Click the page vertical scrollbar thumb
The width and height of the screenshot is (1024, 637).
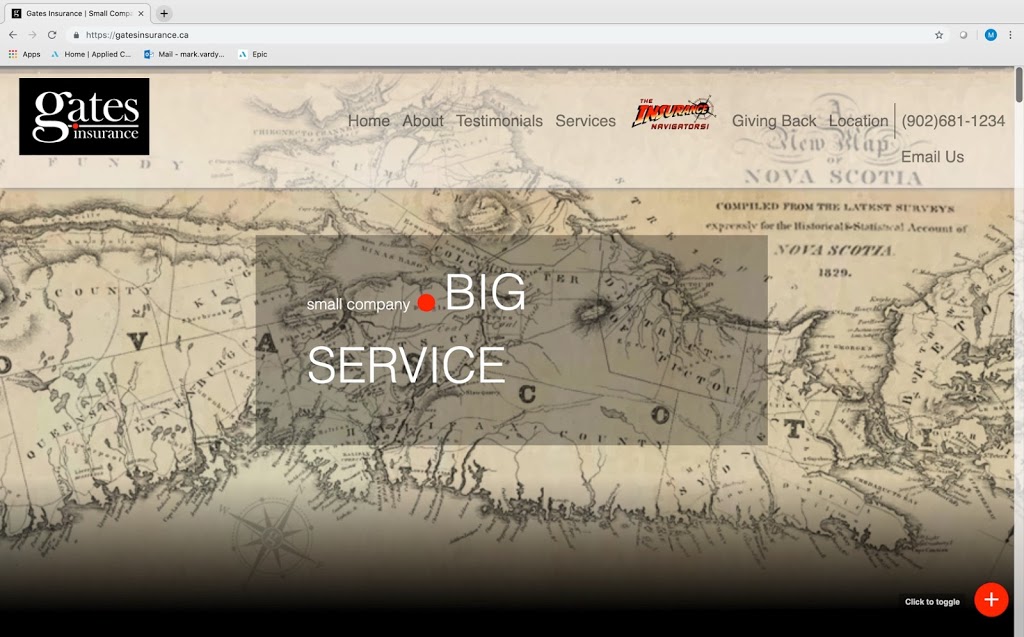1019,84
